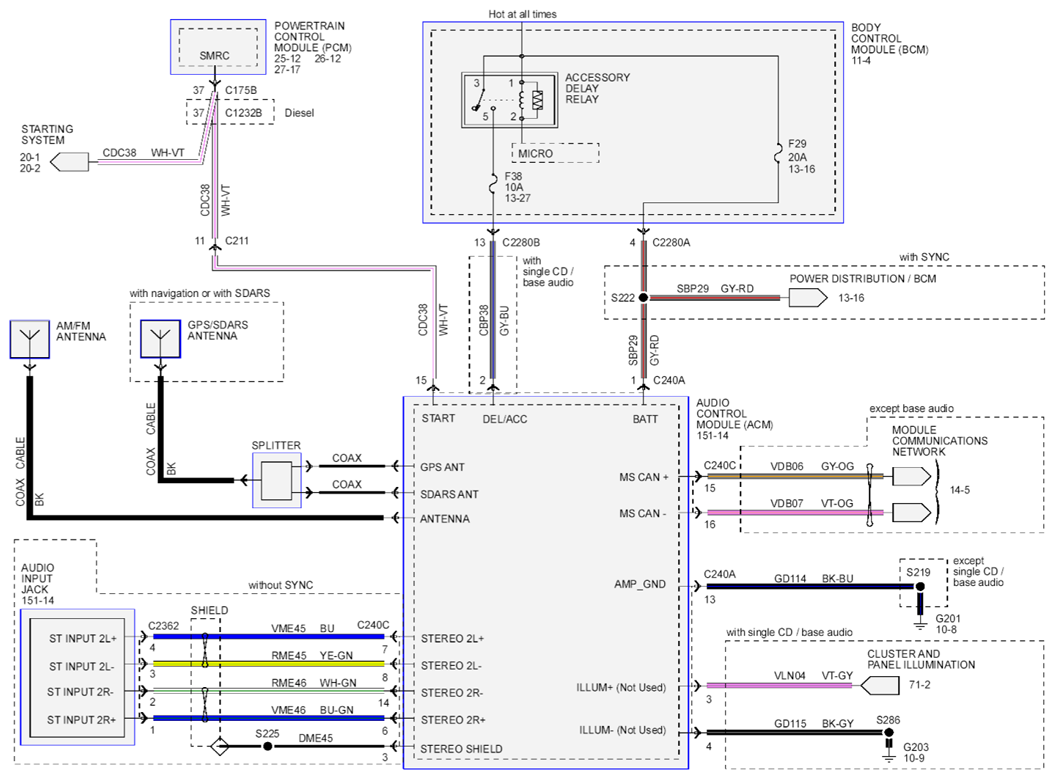Click the MICRO dashed box in the BCM
1055x779 pixels.
(x=555, y=153)
